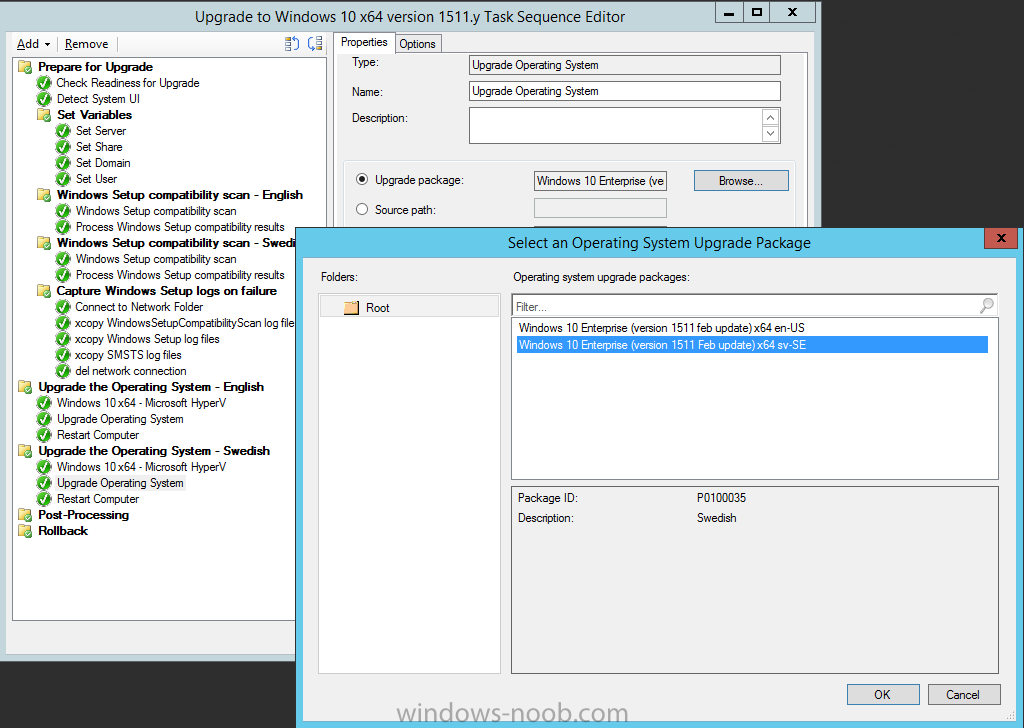Click the green check icon beside Set Domain

63,163
